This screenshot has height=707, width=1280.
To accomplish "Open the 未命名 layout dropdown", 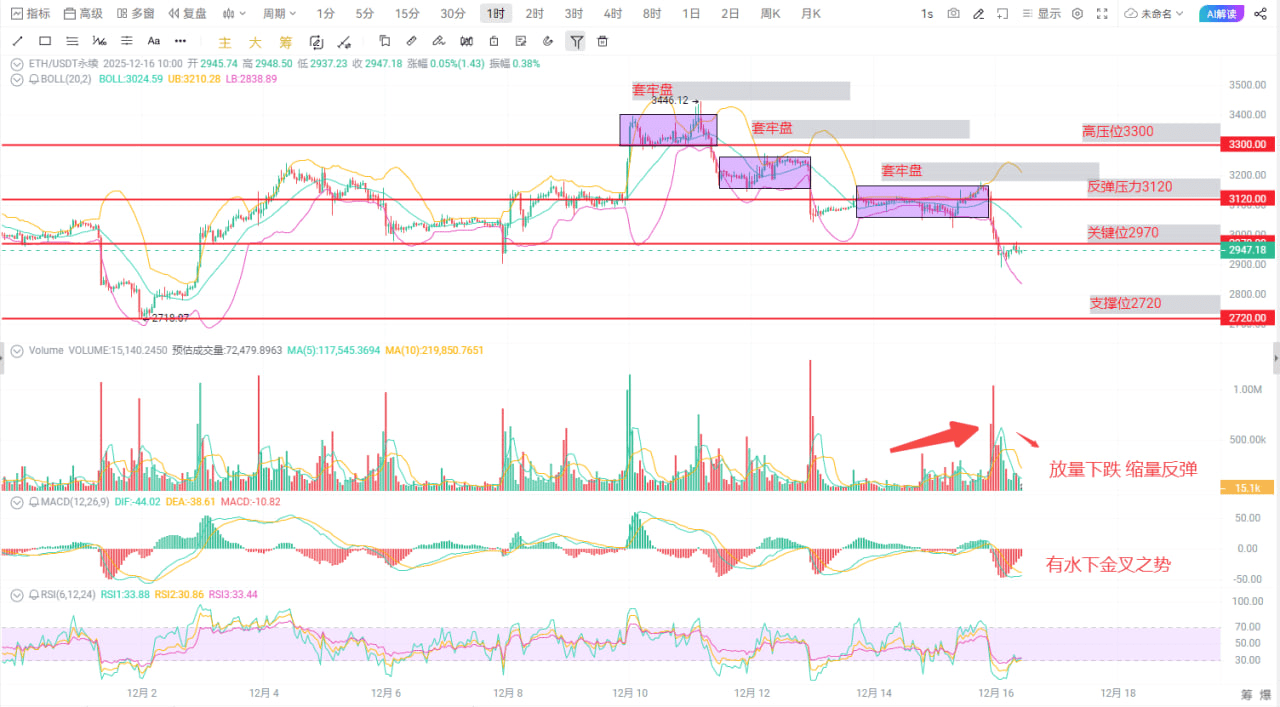I will pos(1160,13).
